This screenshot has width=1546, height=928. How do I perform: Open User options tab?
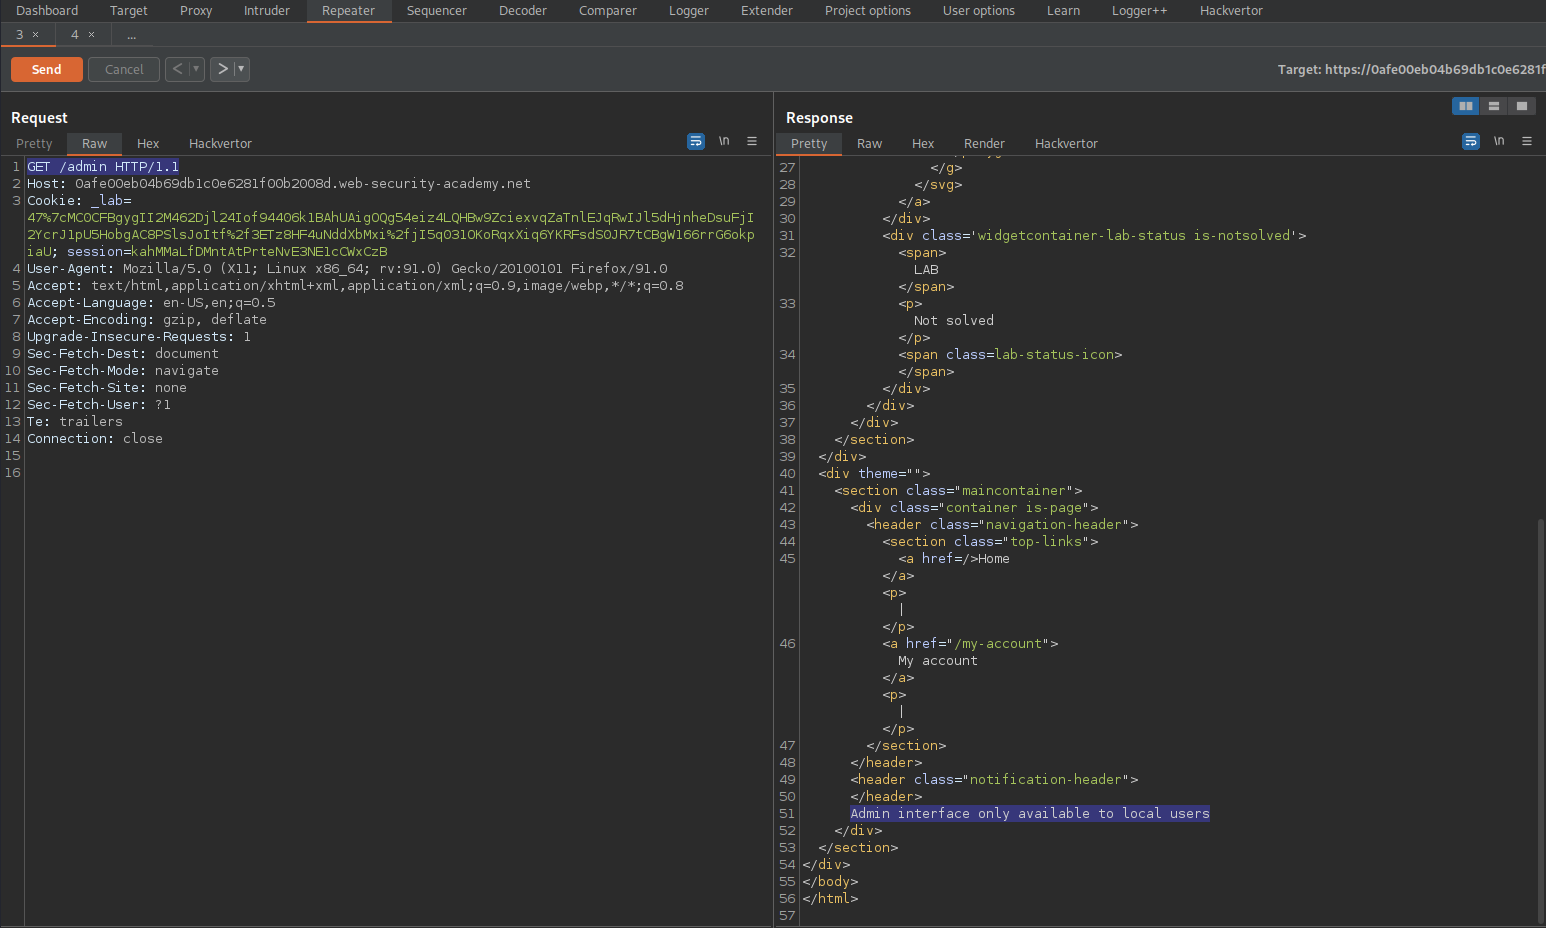(x=979, y=11)
